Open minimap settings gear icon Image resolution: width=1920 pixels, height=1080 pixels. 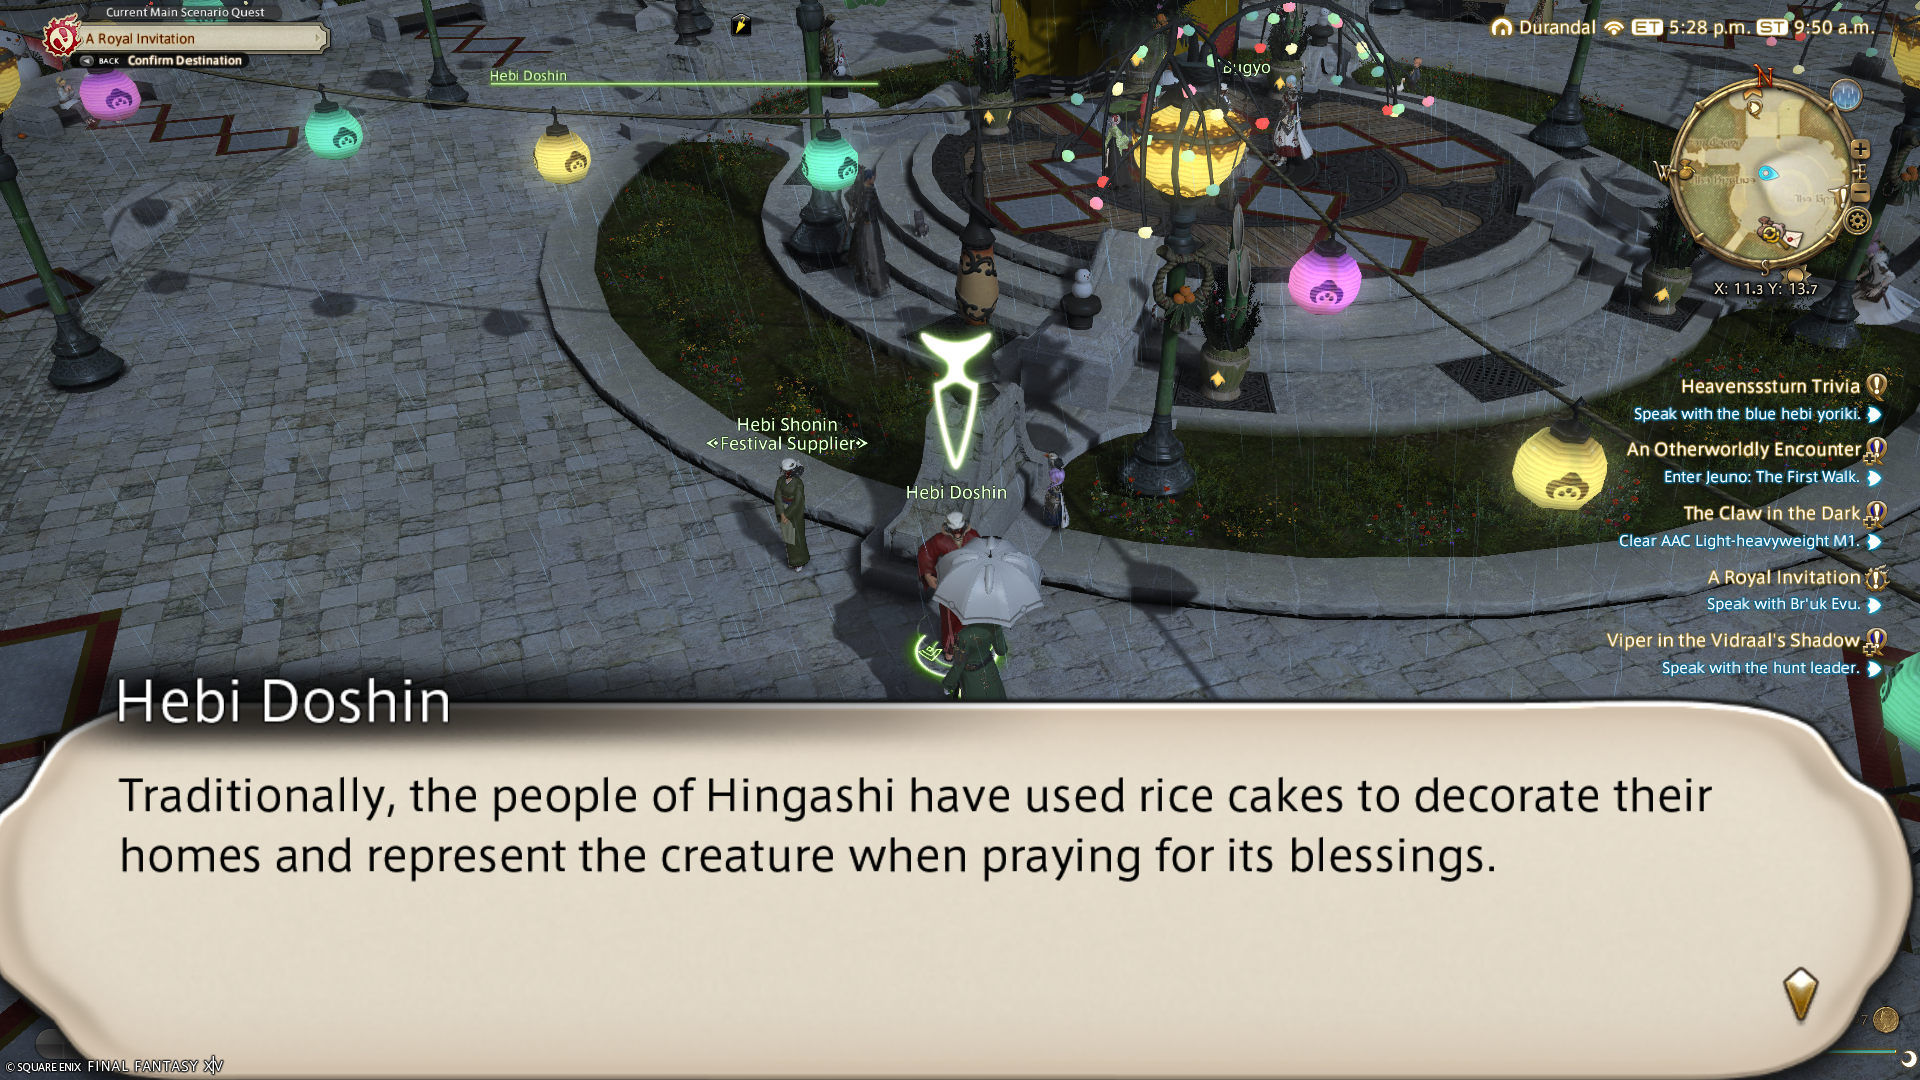pos(1858,221)
